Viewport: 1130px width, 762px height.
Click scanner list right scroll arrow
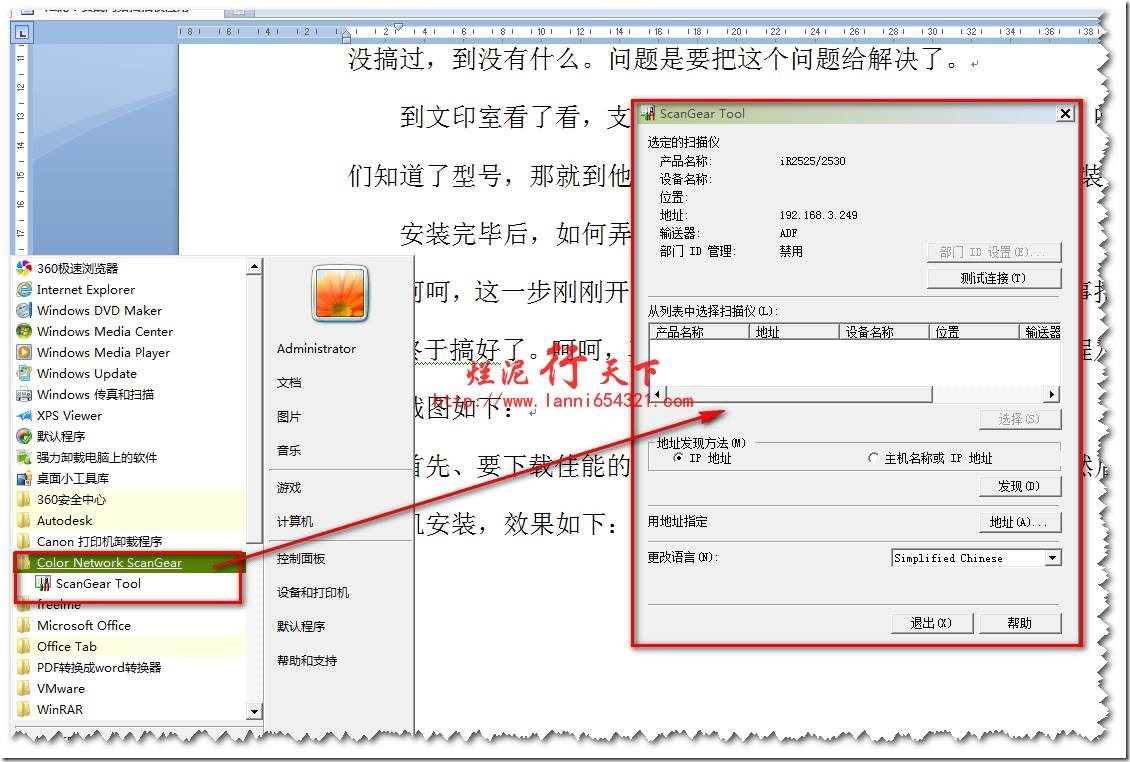tap(1053, 394)
